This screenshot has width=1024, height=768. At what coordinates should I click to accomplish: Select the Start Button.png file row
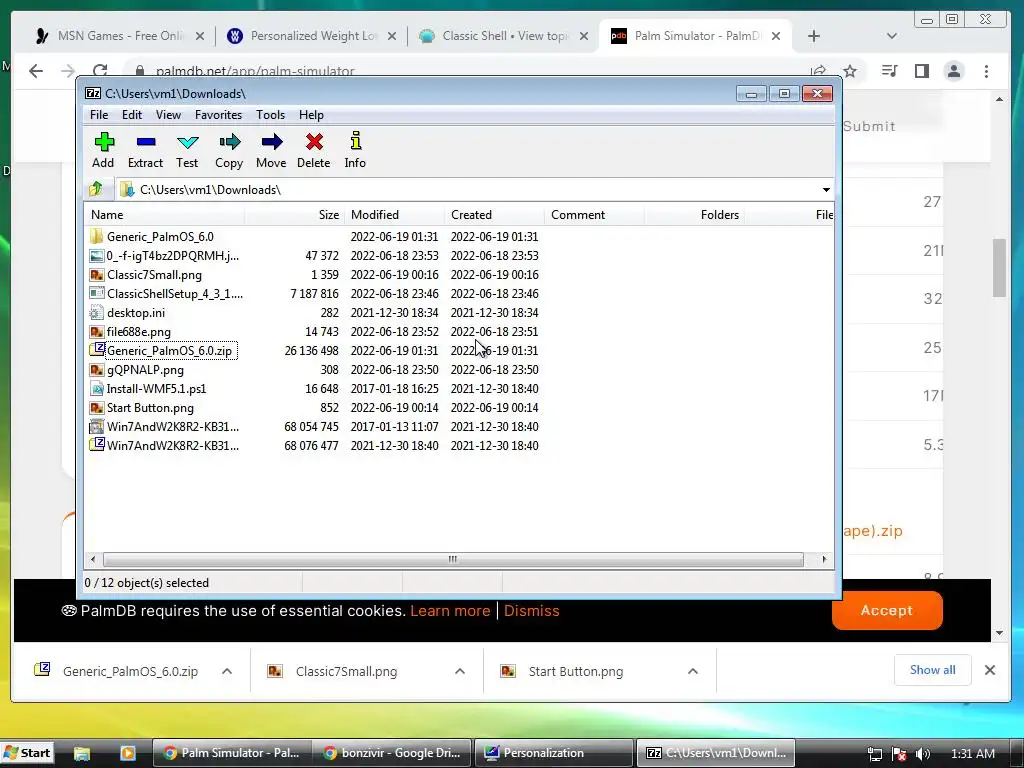click(x=313, y=408)
